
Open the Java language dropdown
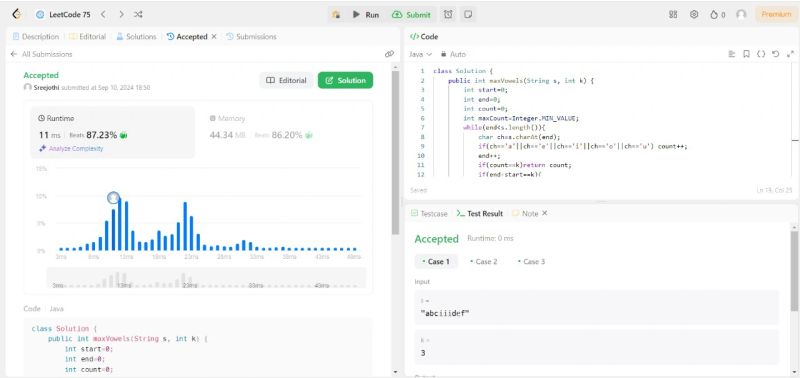[x=421, y=54]
